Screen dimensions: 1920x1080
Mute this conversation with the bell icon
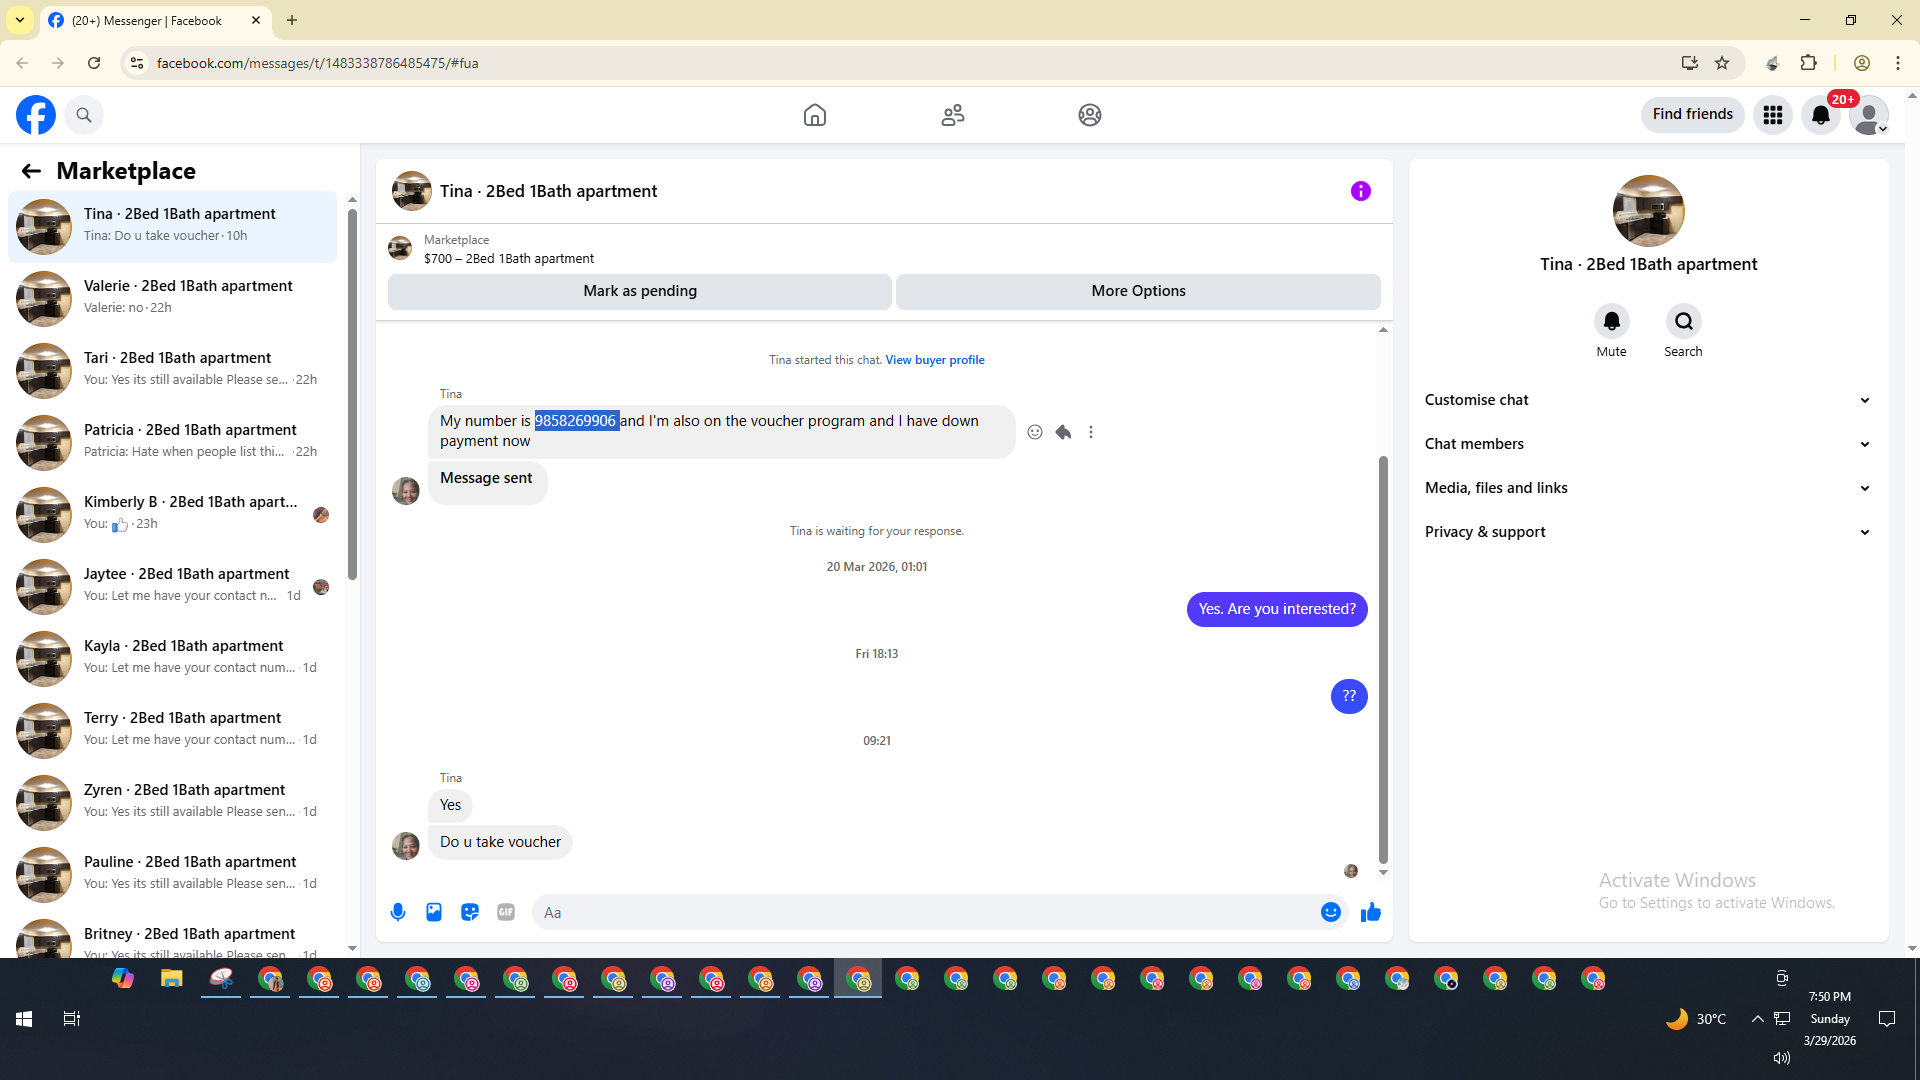pyautogui.click(x=1612, y=321)
